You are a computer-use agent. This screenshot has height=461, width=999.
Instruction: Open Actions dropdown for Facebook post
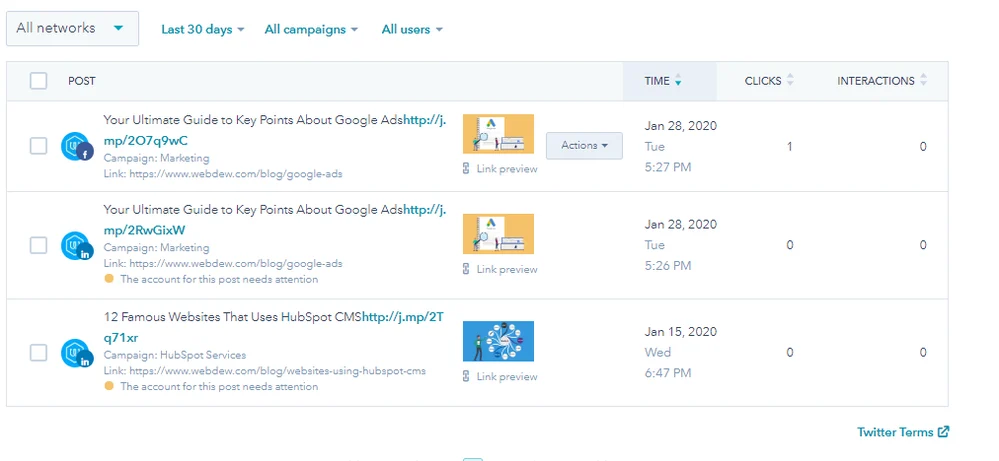584,145
